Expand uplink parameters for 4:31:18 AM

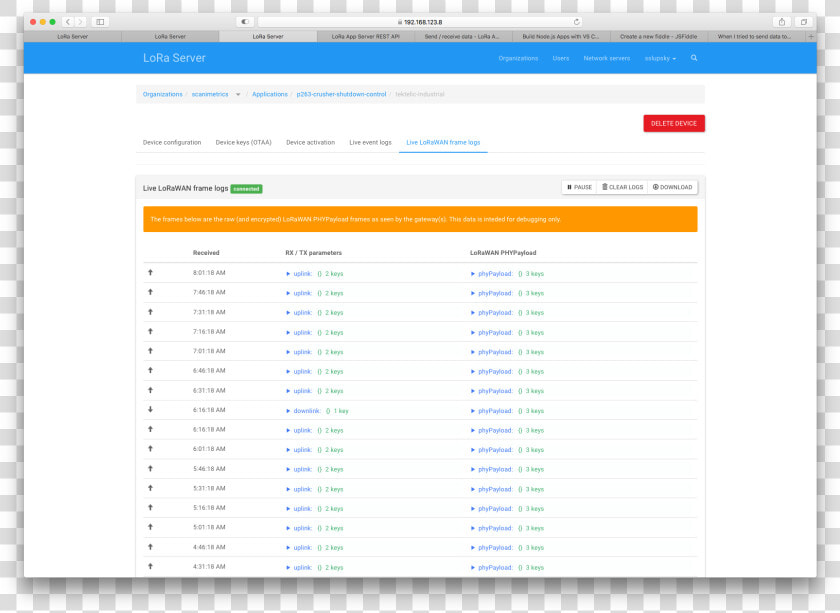(288, 567)
